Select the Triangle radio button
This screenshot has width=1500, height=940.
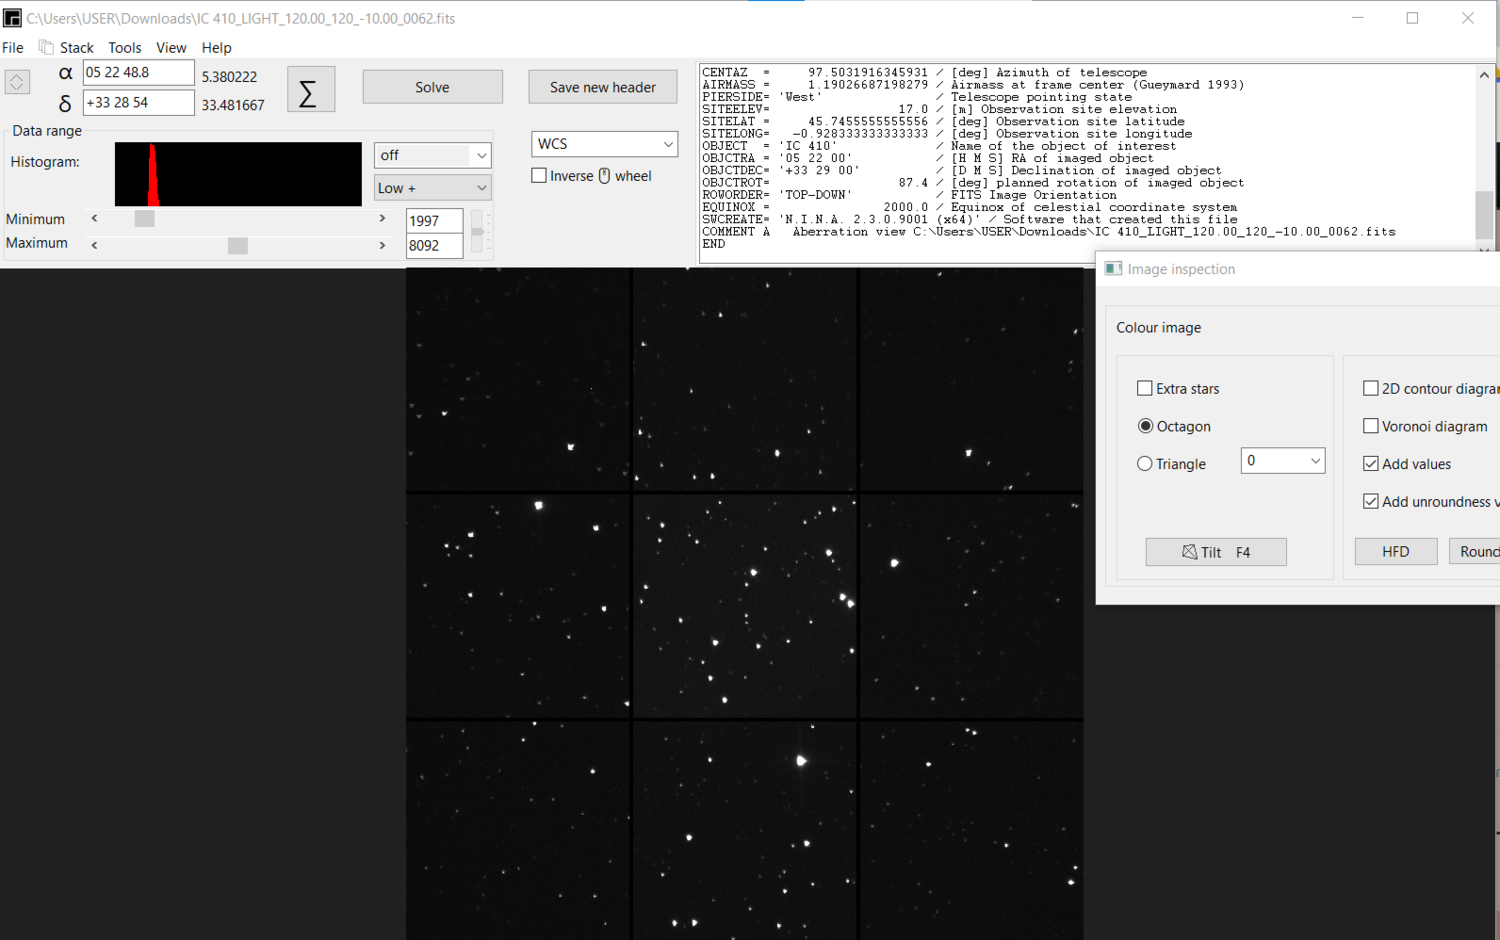click(1145, 464)
